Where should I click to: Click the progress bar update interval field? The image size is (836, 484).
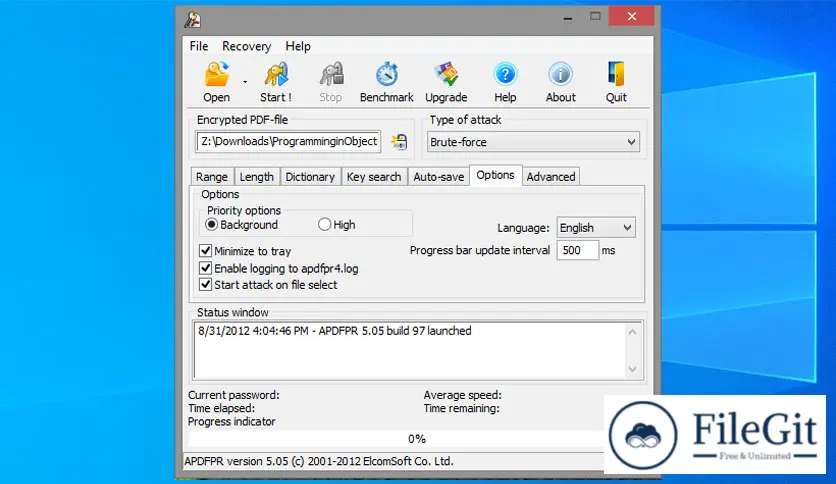pyautogui.click(x=577, y=250)
